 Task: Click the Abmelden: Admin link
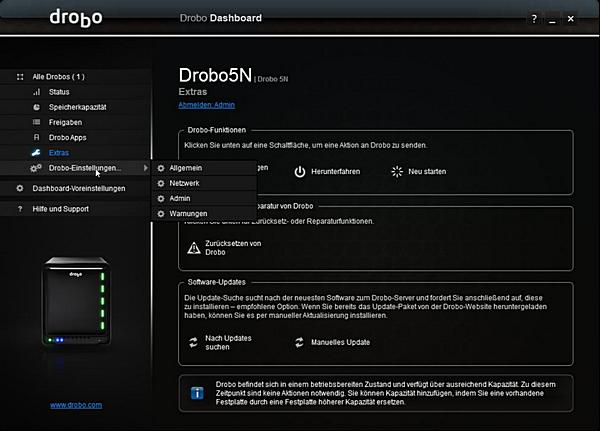click(x=207, y=105)
